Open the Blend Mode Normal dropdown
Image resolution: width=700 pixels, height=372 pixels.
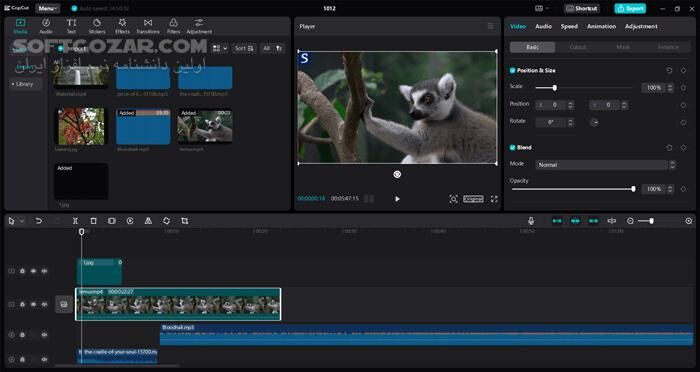pos(605,165)
